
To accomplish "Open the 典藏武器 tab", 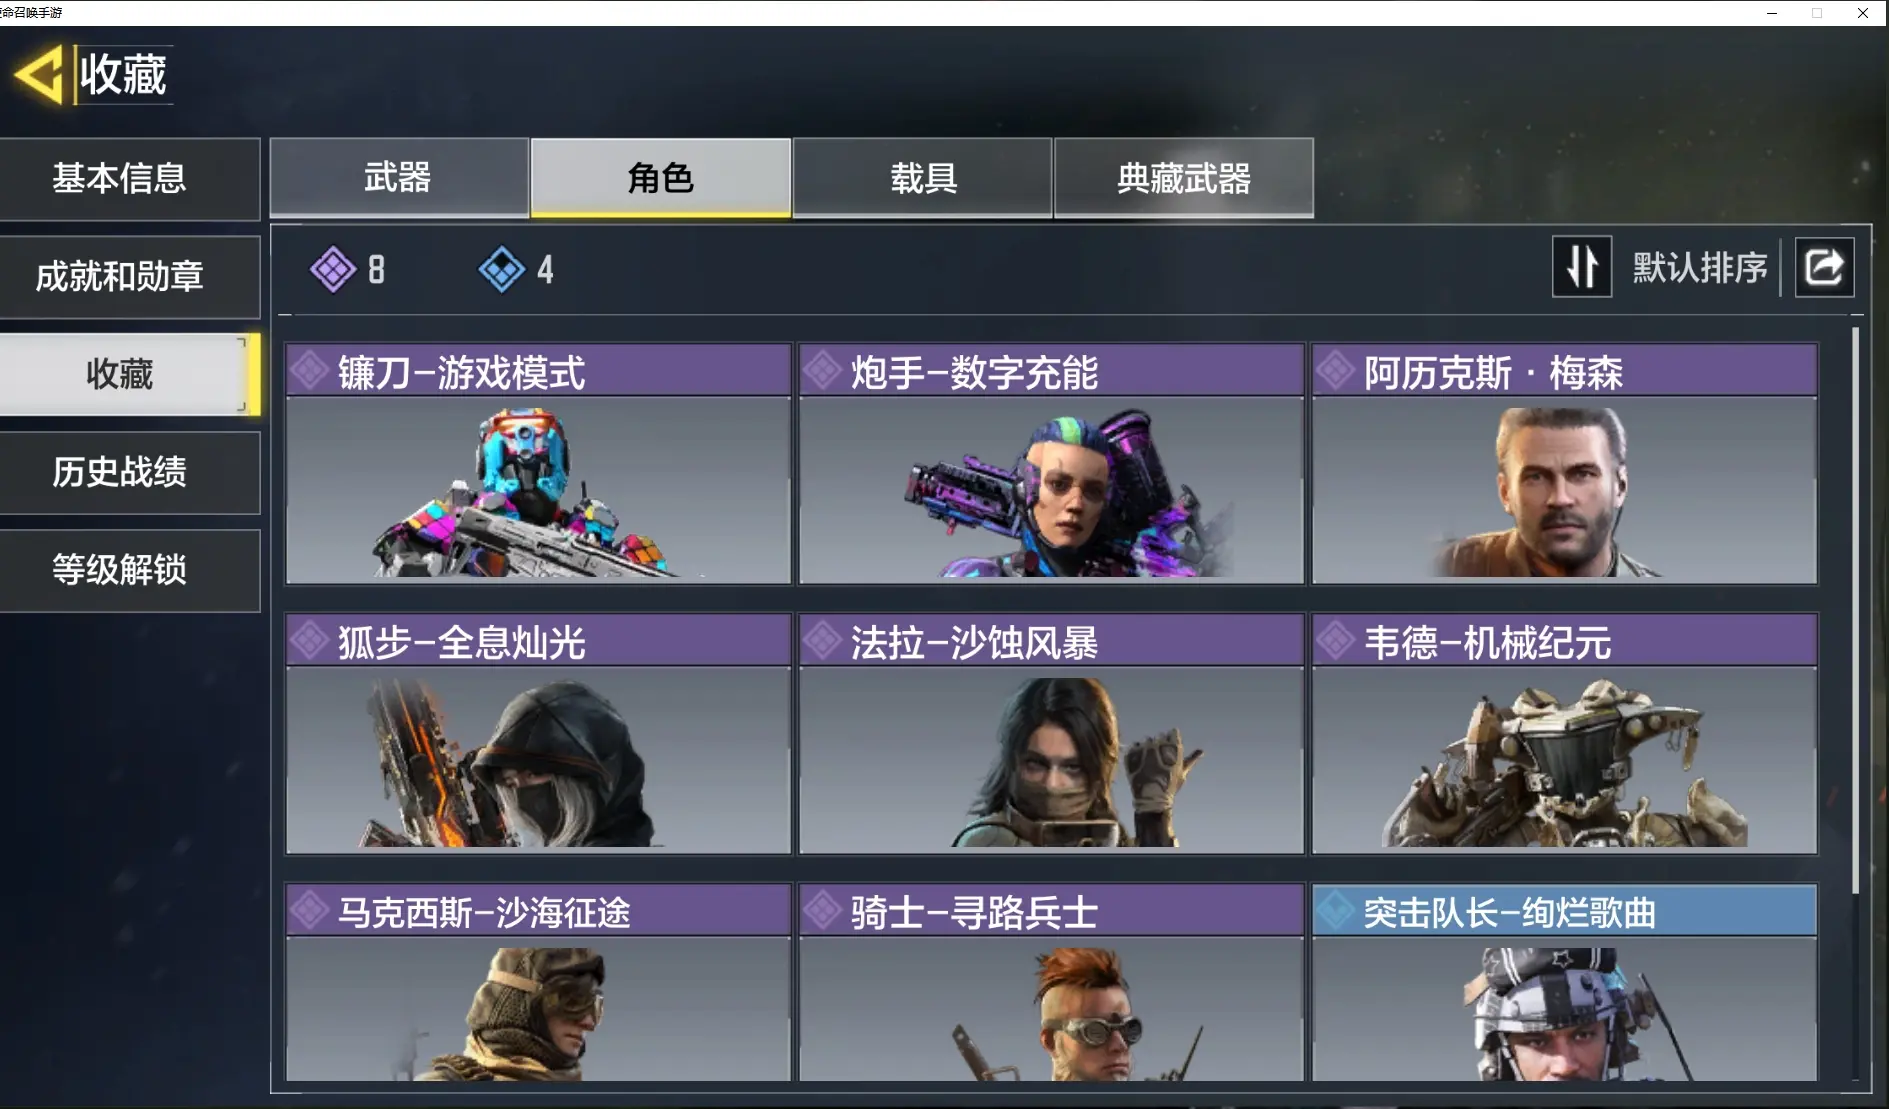I will click(x=1184, y=178).
